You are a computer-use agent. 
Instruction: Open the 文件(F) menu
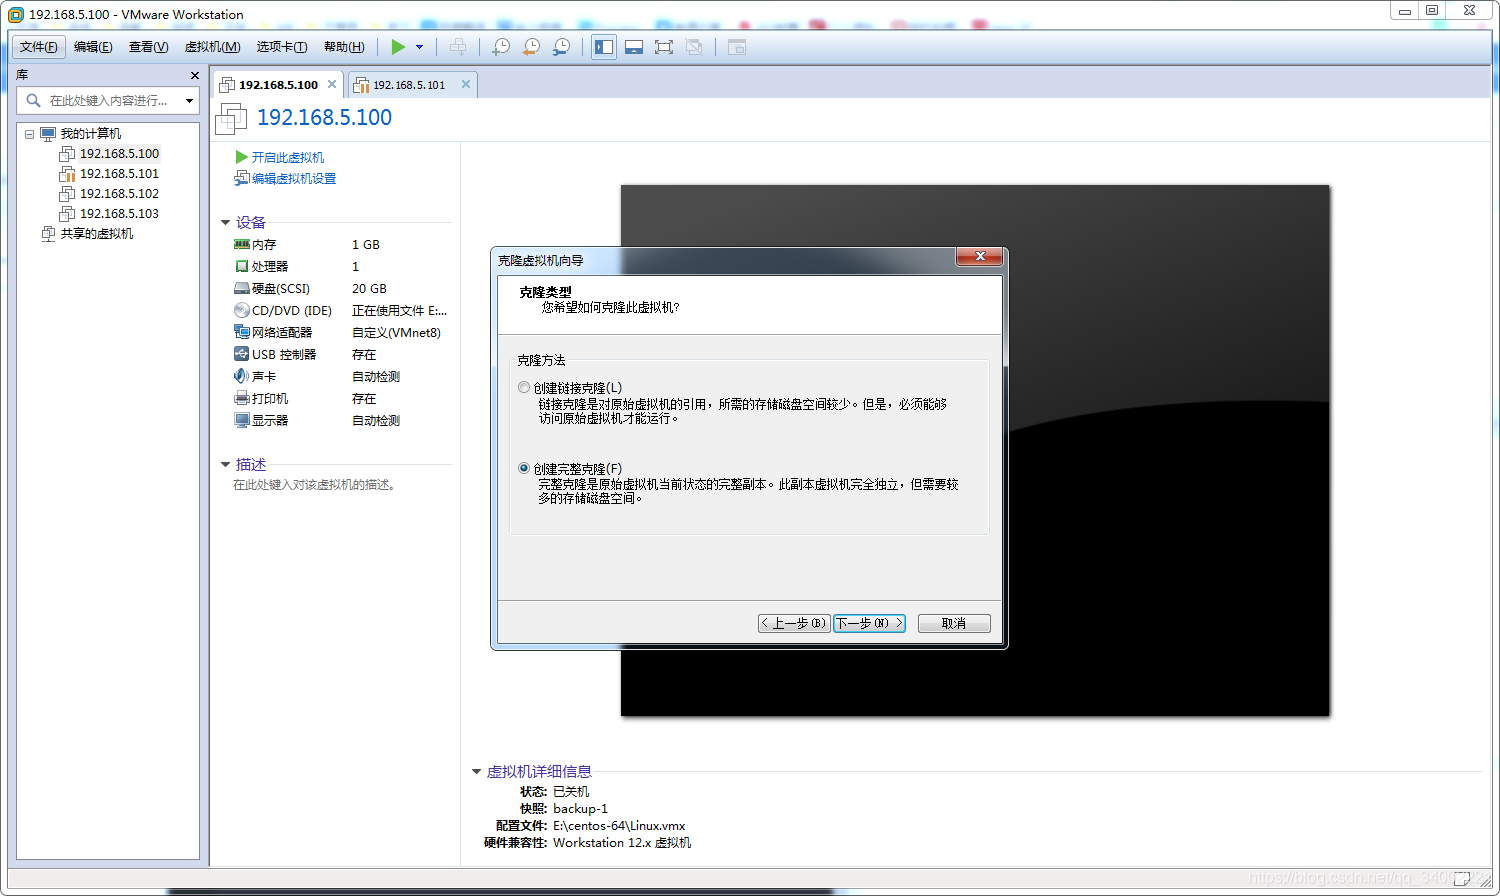click(x=39, y=47)
